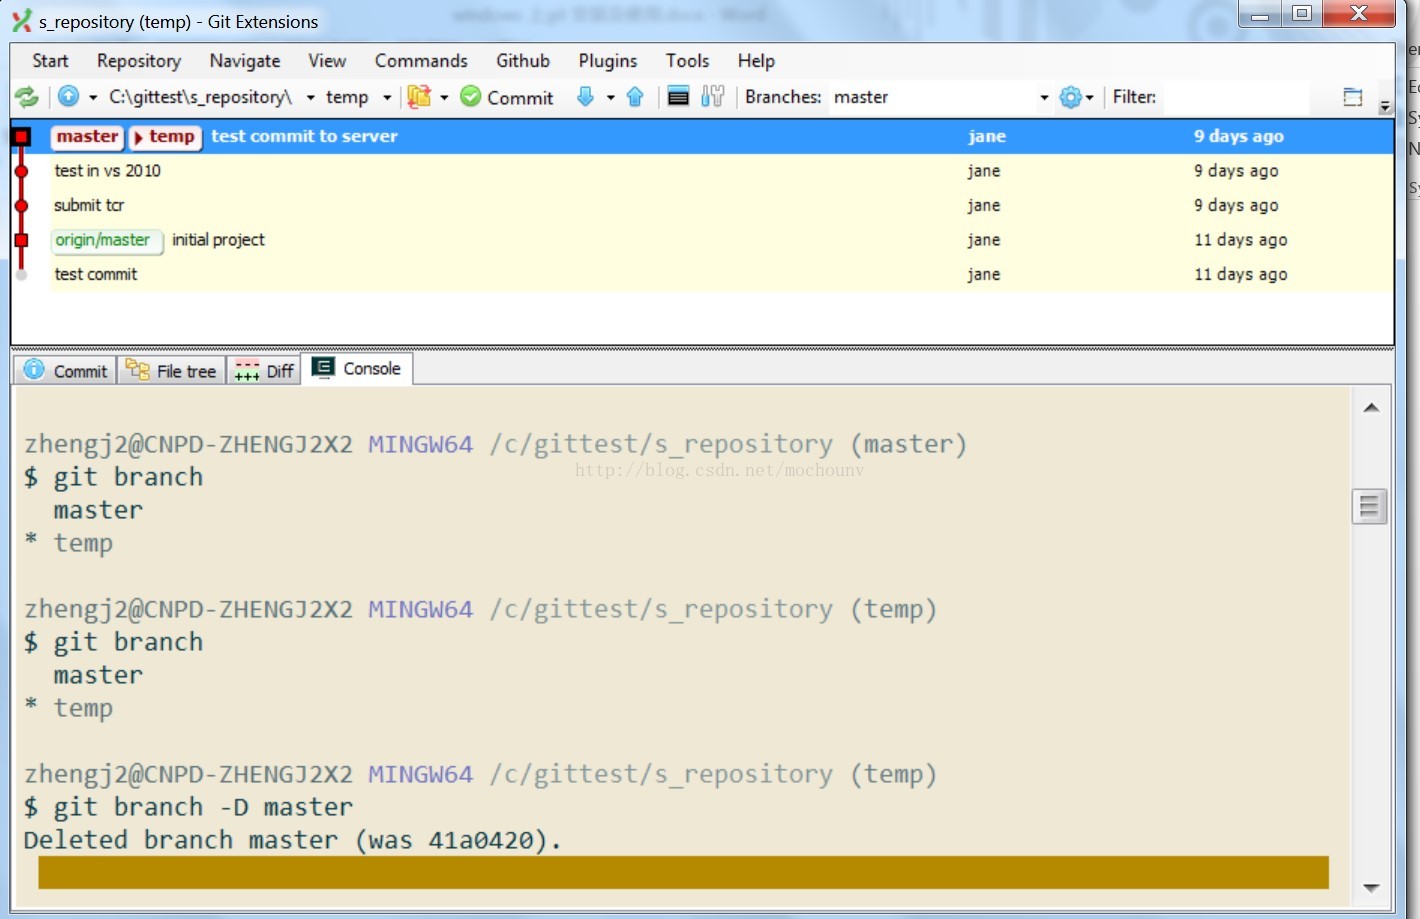Screen dimensions: 1420x919
Task: Click the gear filter options icon
Action: click(1070, 97)
